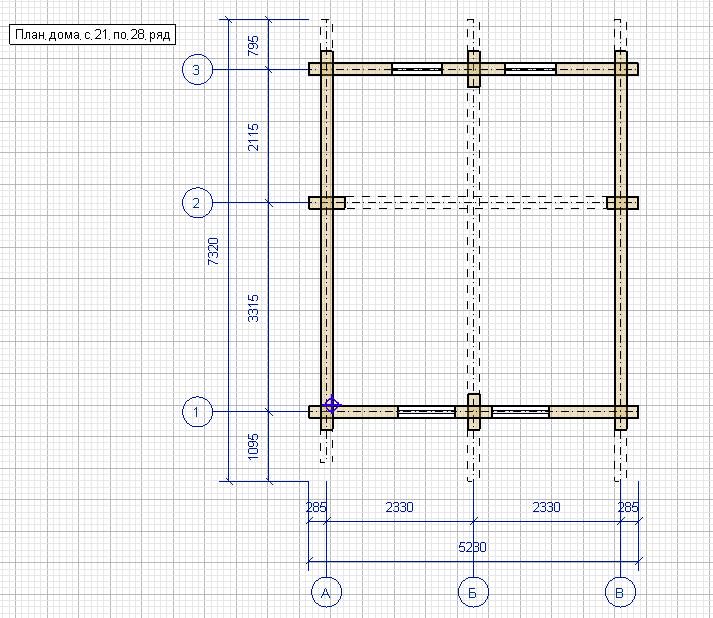Select the right vertical log wall on axis В

621,240
